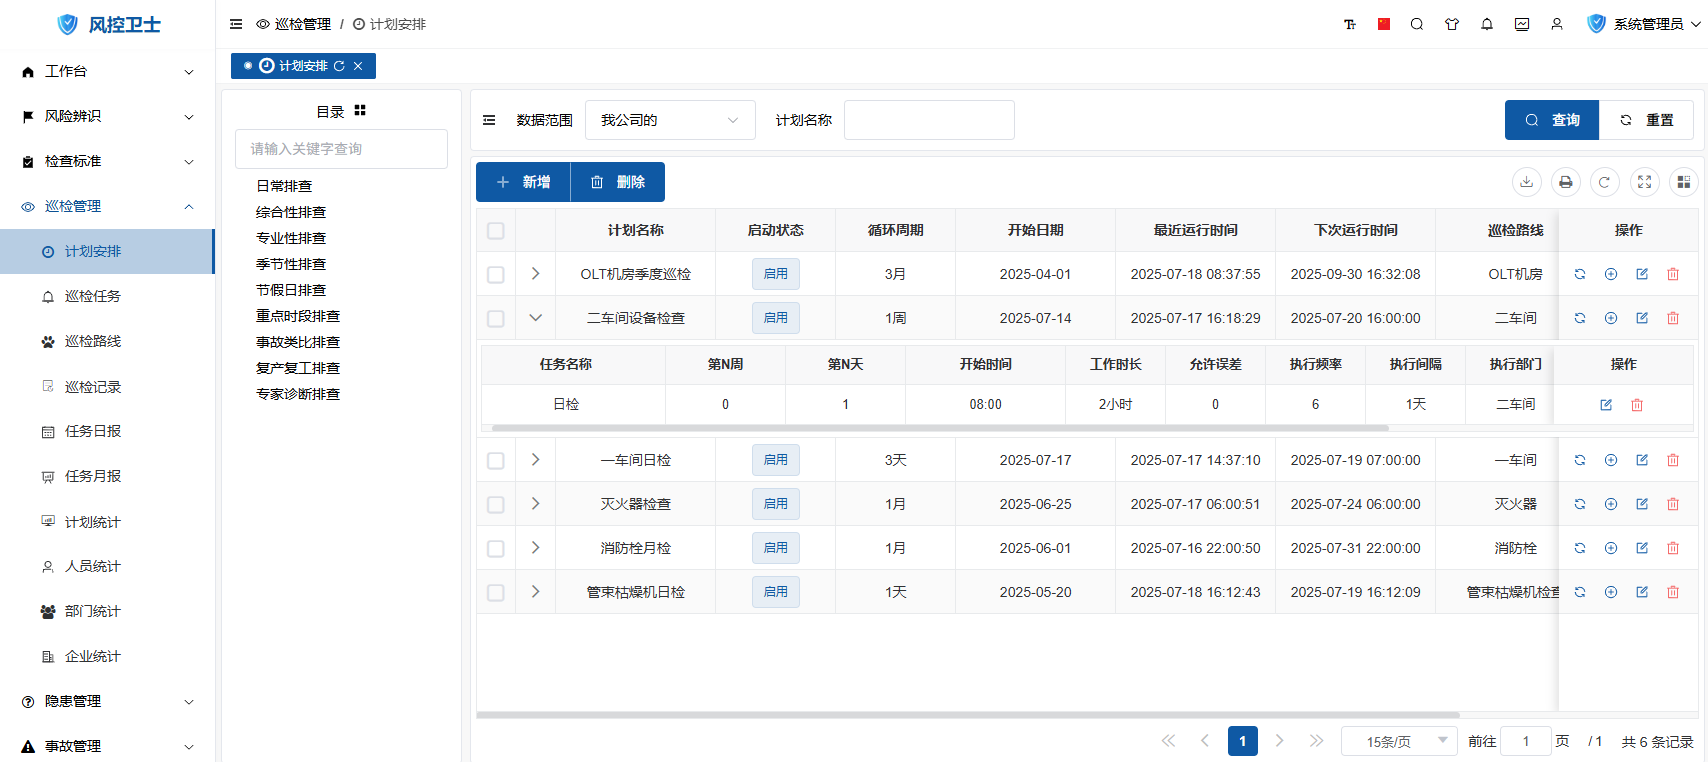Click the print icon above the table
This screenshot has height=762, width=1708.
tap(1565, 182)
